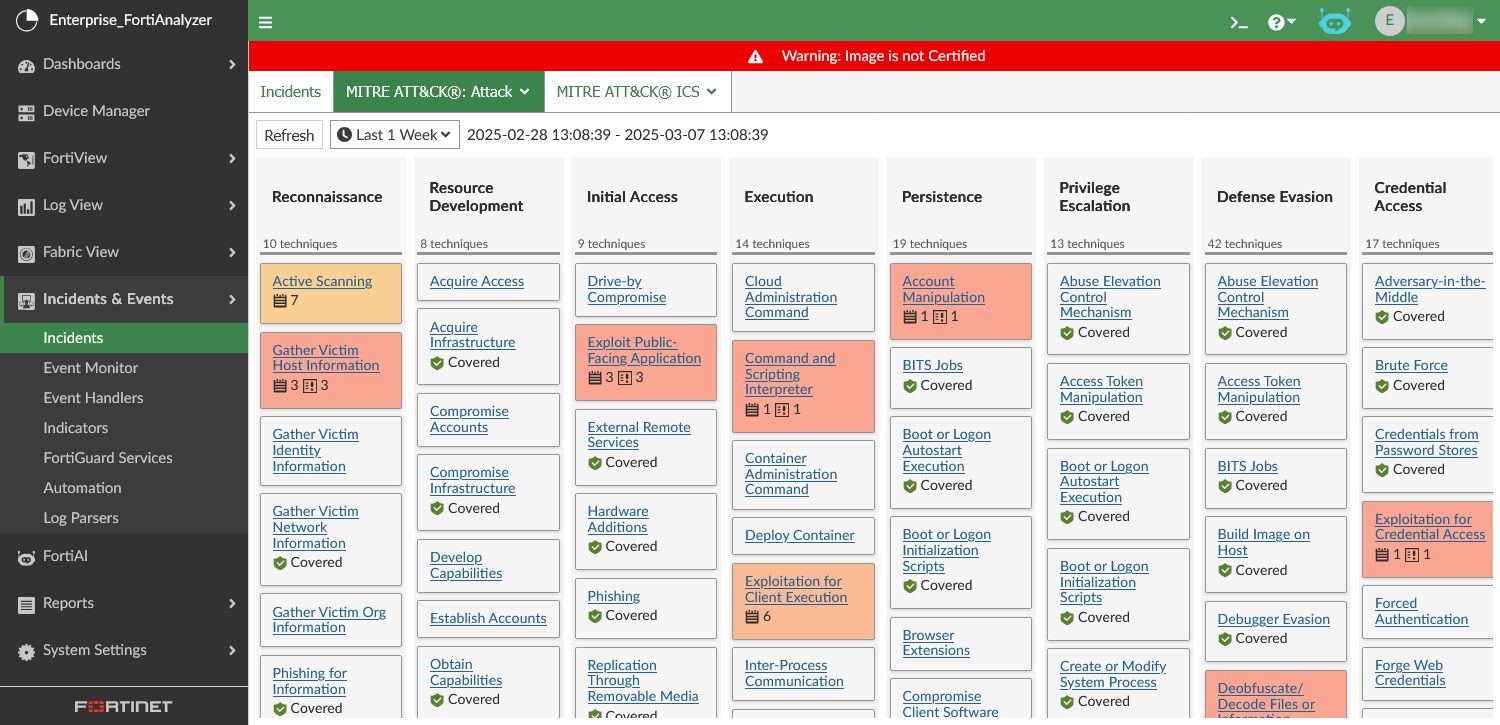
Task: Open the FortiAI robot assistant icon
Action: [x=1335, y=22]
